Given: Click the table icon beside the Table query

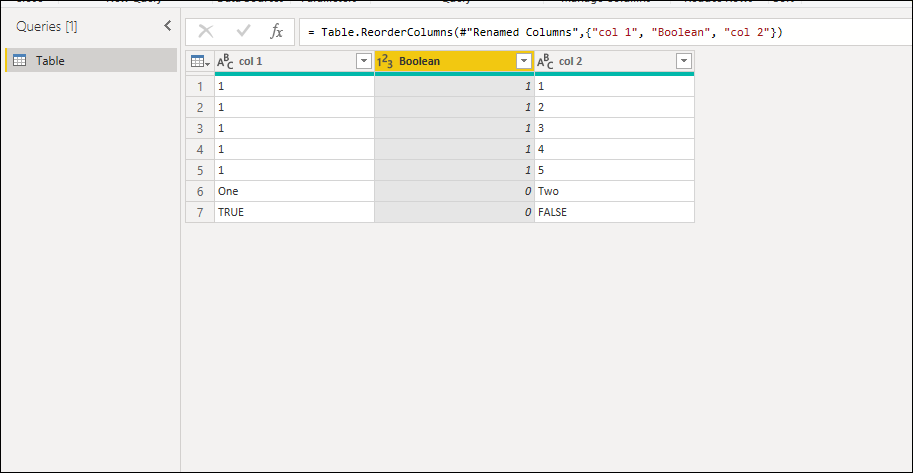Looking at the screenshot, I should [19, 61].
